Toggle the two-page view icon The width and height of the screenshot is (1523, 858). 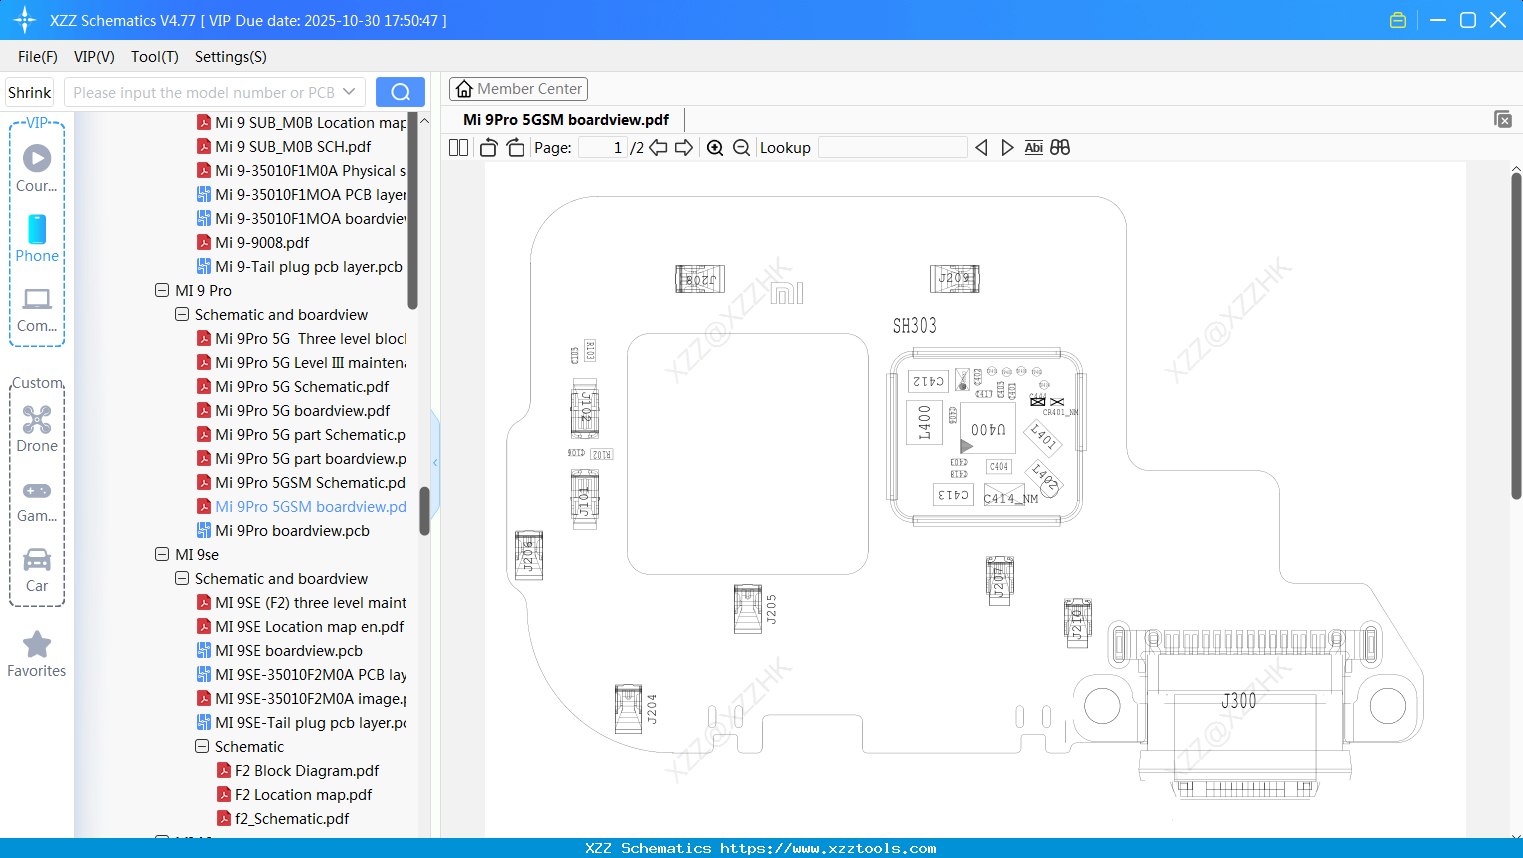point(458,148)
